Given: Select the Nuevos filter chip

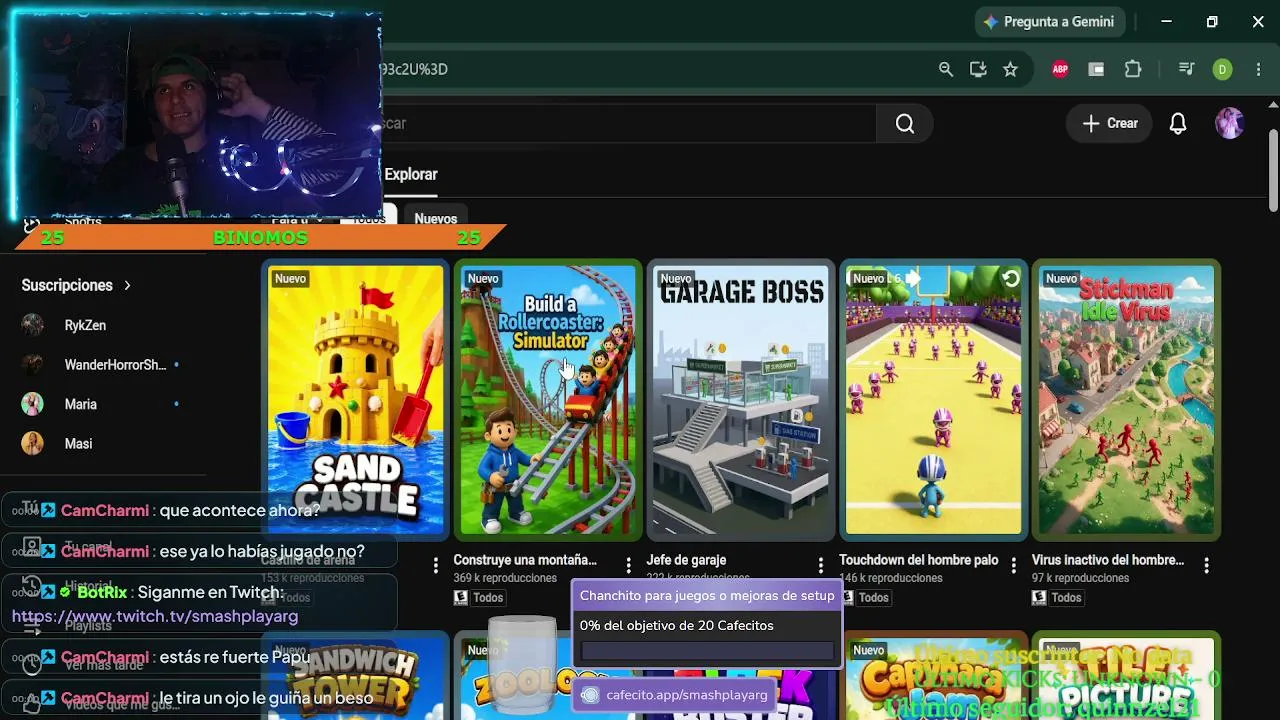Looking at the screenshot, I should pyautogui.click(x=436, y=218).
